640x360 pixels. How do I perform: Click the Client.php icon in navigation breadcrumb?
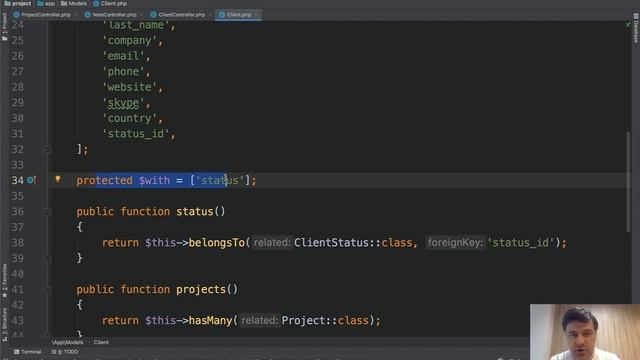click(x=96, y=3)
